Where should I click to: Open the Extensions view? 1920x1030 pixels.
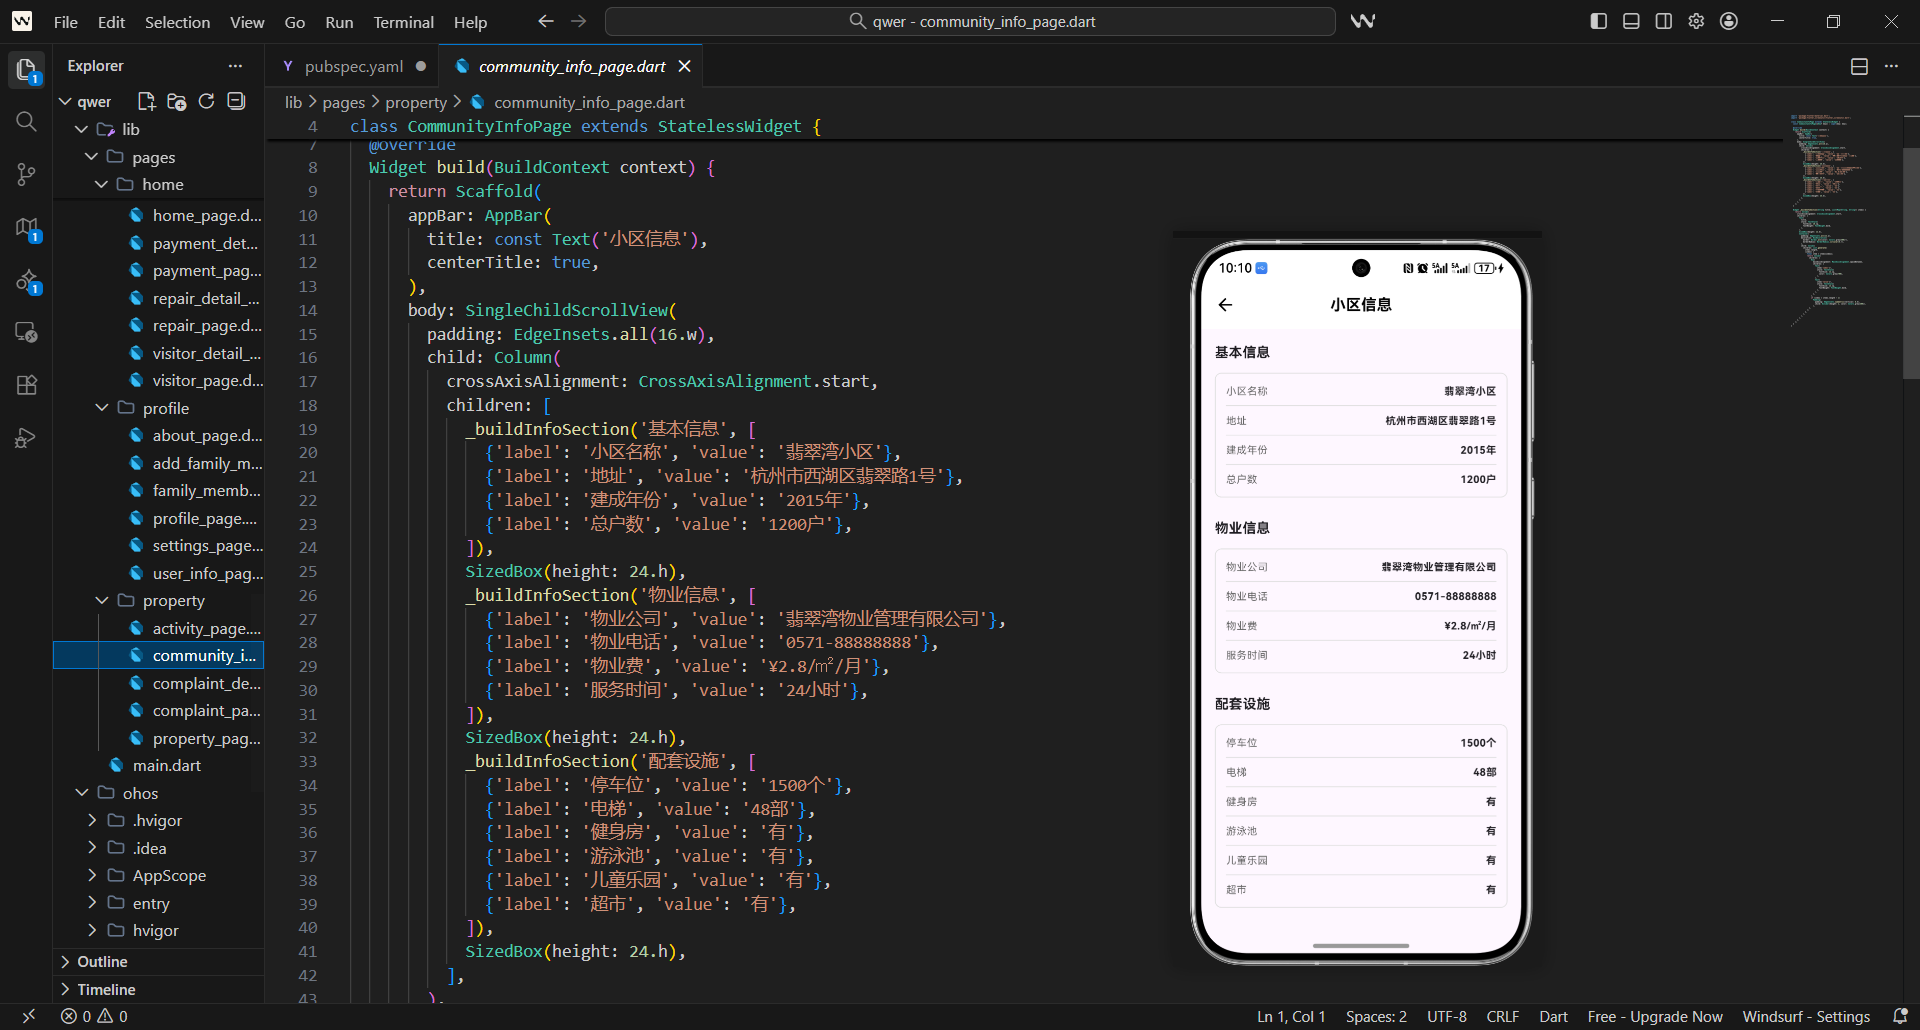click(x=26, y=385)
